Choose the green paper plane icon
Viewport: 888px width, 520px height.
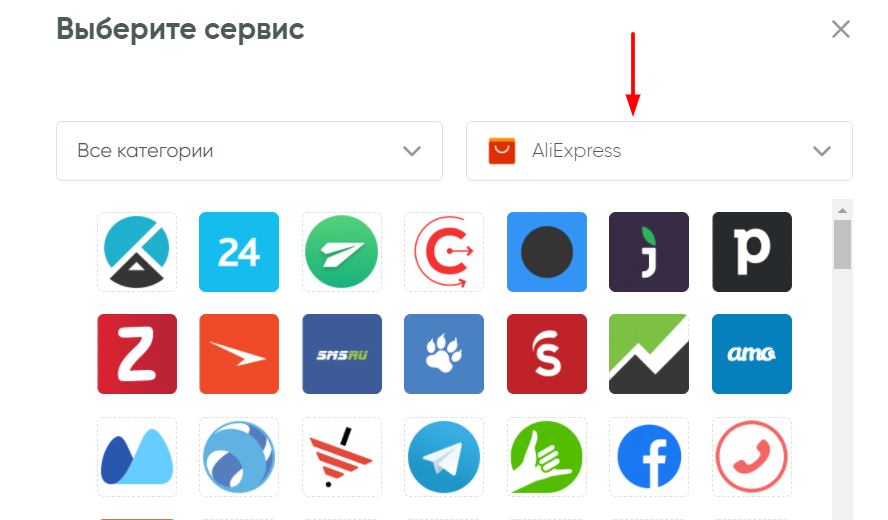click(342, 252)
